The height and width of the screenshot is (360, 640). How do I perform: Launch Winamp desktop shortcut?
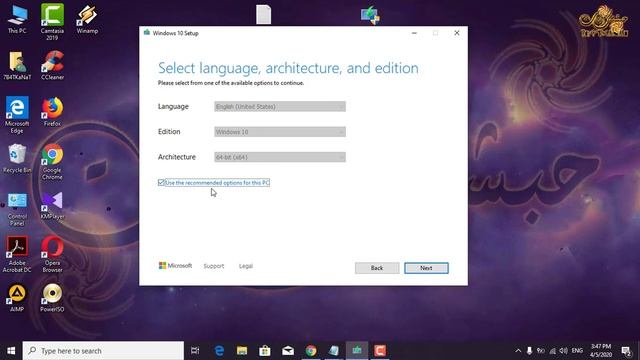click(x=87, y=19)
